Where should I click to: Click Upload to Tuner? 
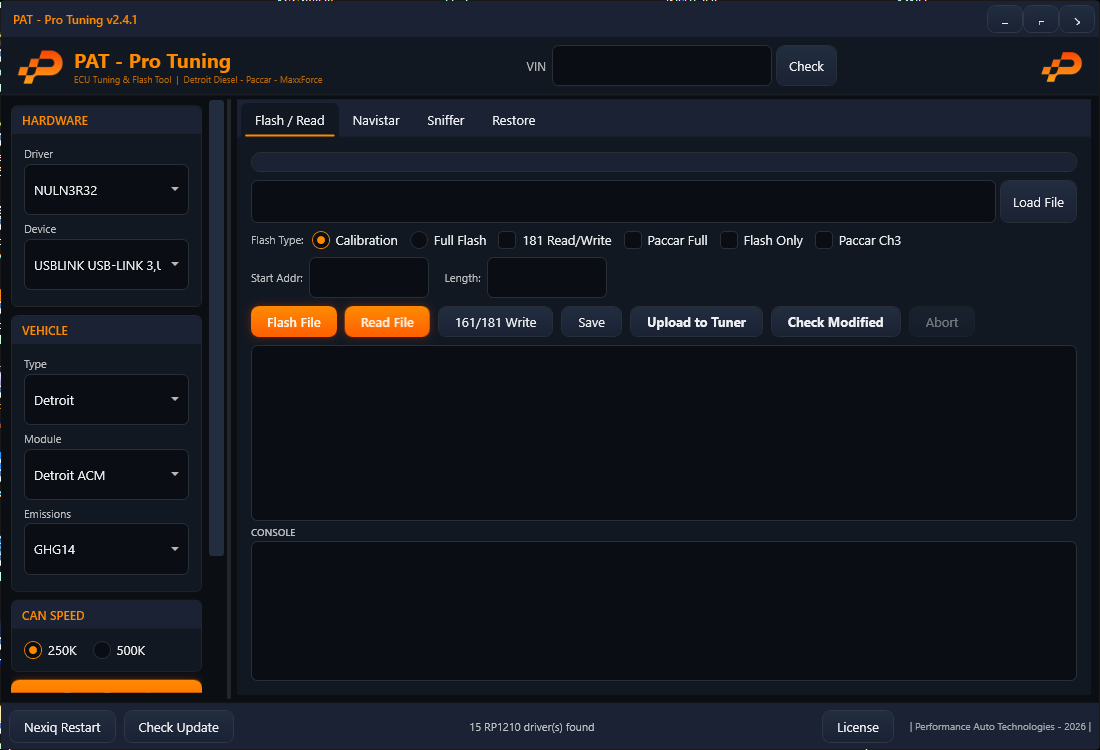(x=696, y=322)
